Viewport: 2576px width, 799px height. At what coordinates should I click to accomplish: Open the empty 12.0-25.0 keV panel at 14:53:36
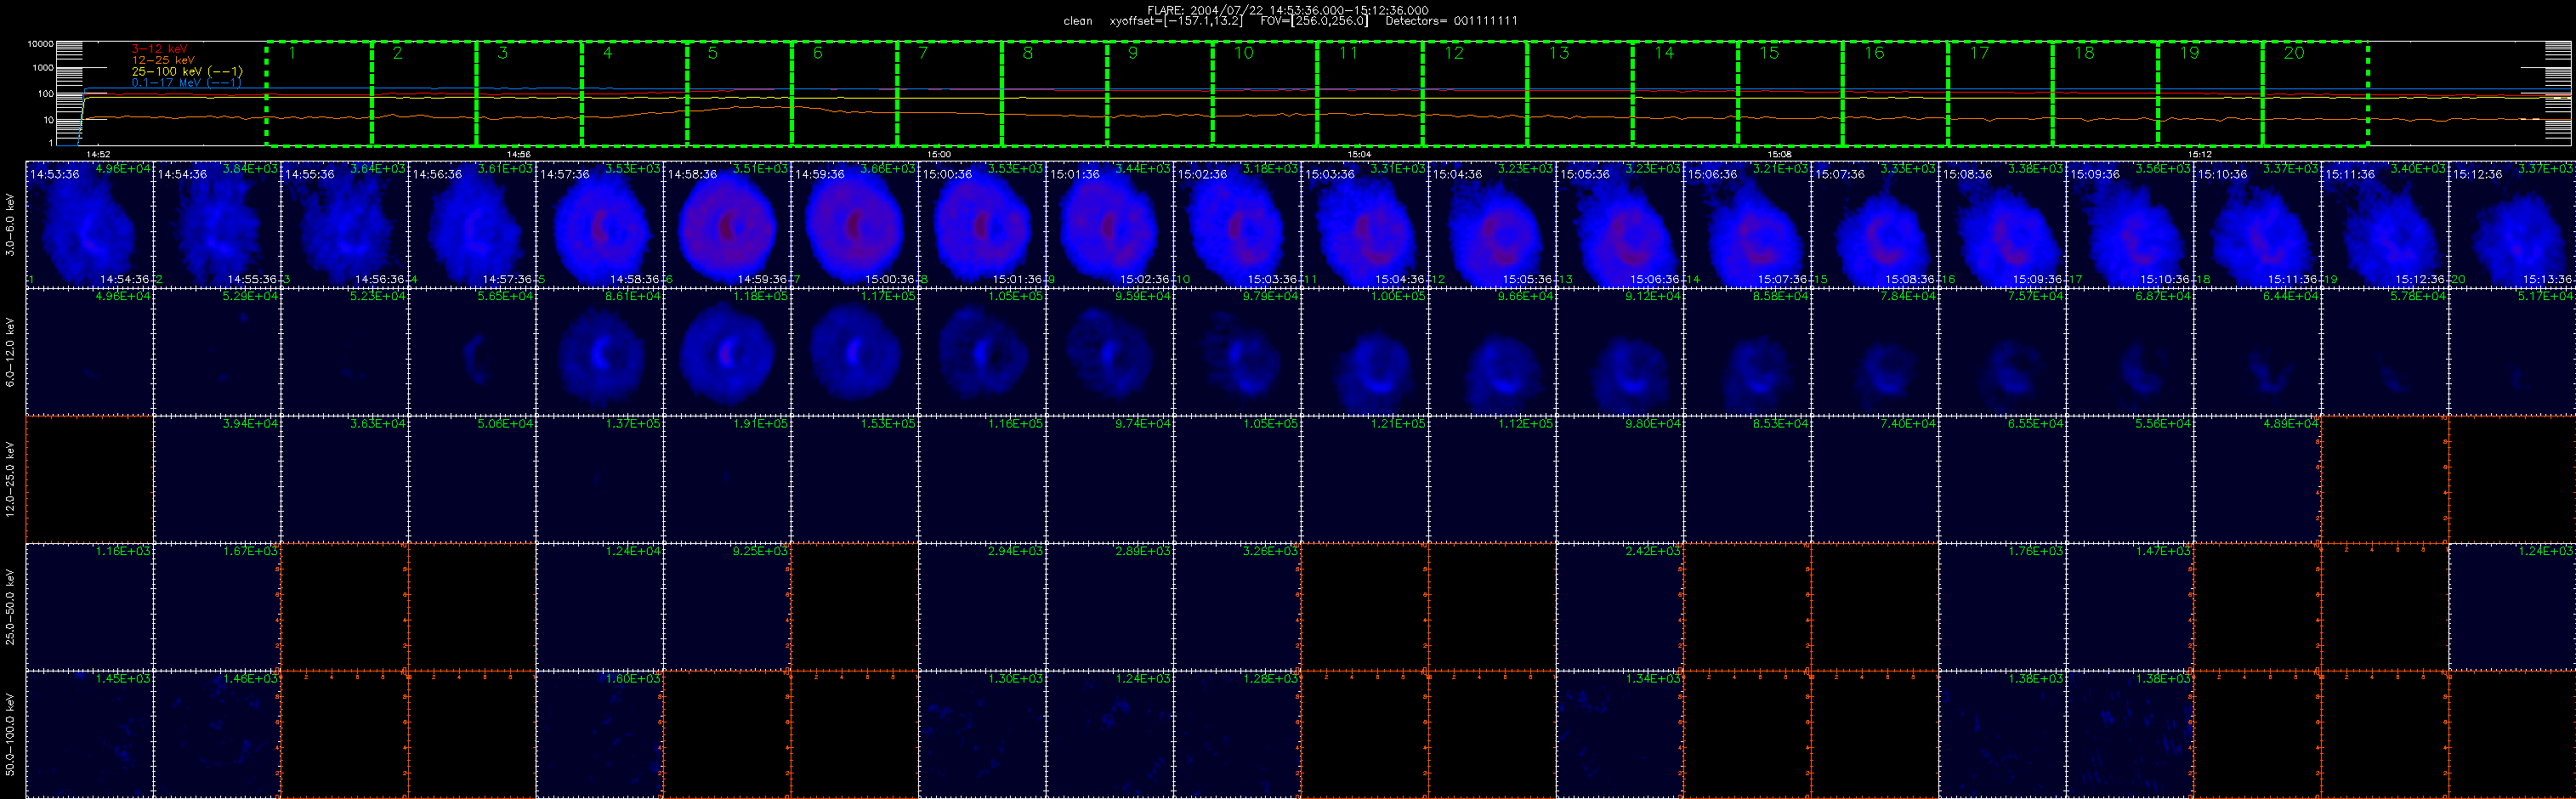[89, 479]
